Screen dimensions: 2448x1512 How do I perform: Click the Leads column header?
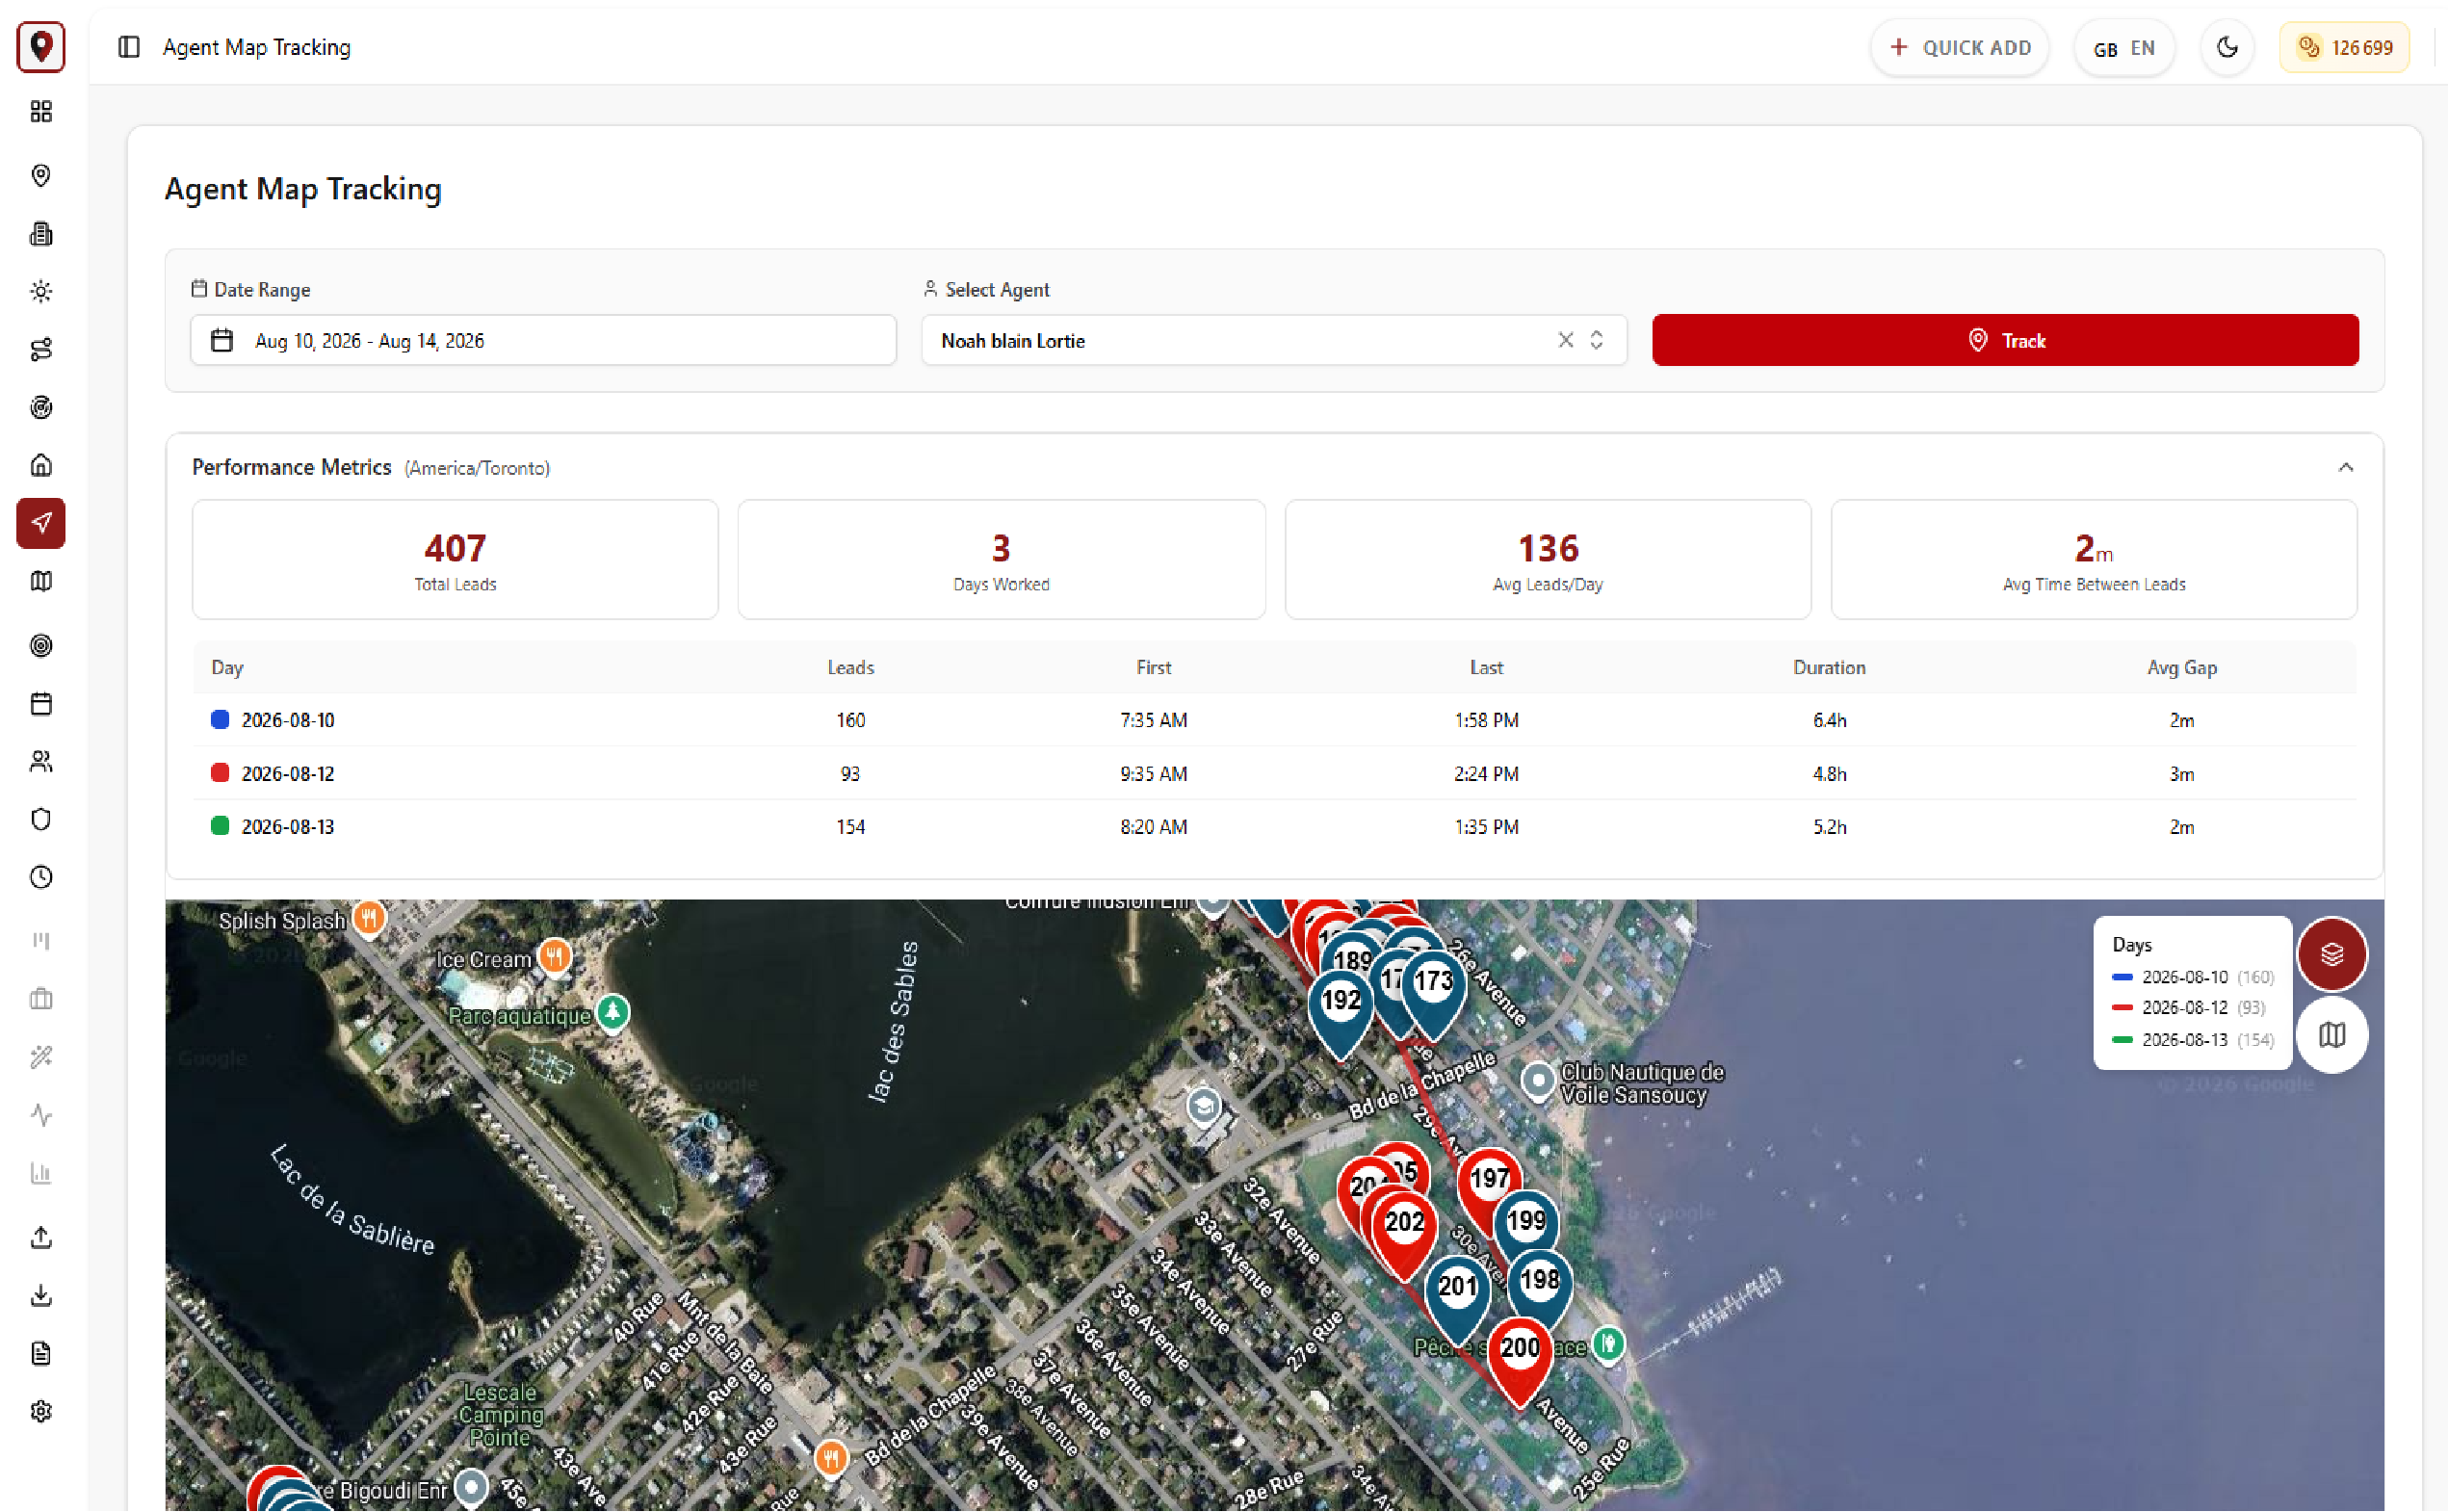850,667
